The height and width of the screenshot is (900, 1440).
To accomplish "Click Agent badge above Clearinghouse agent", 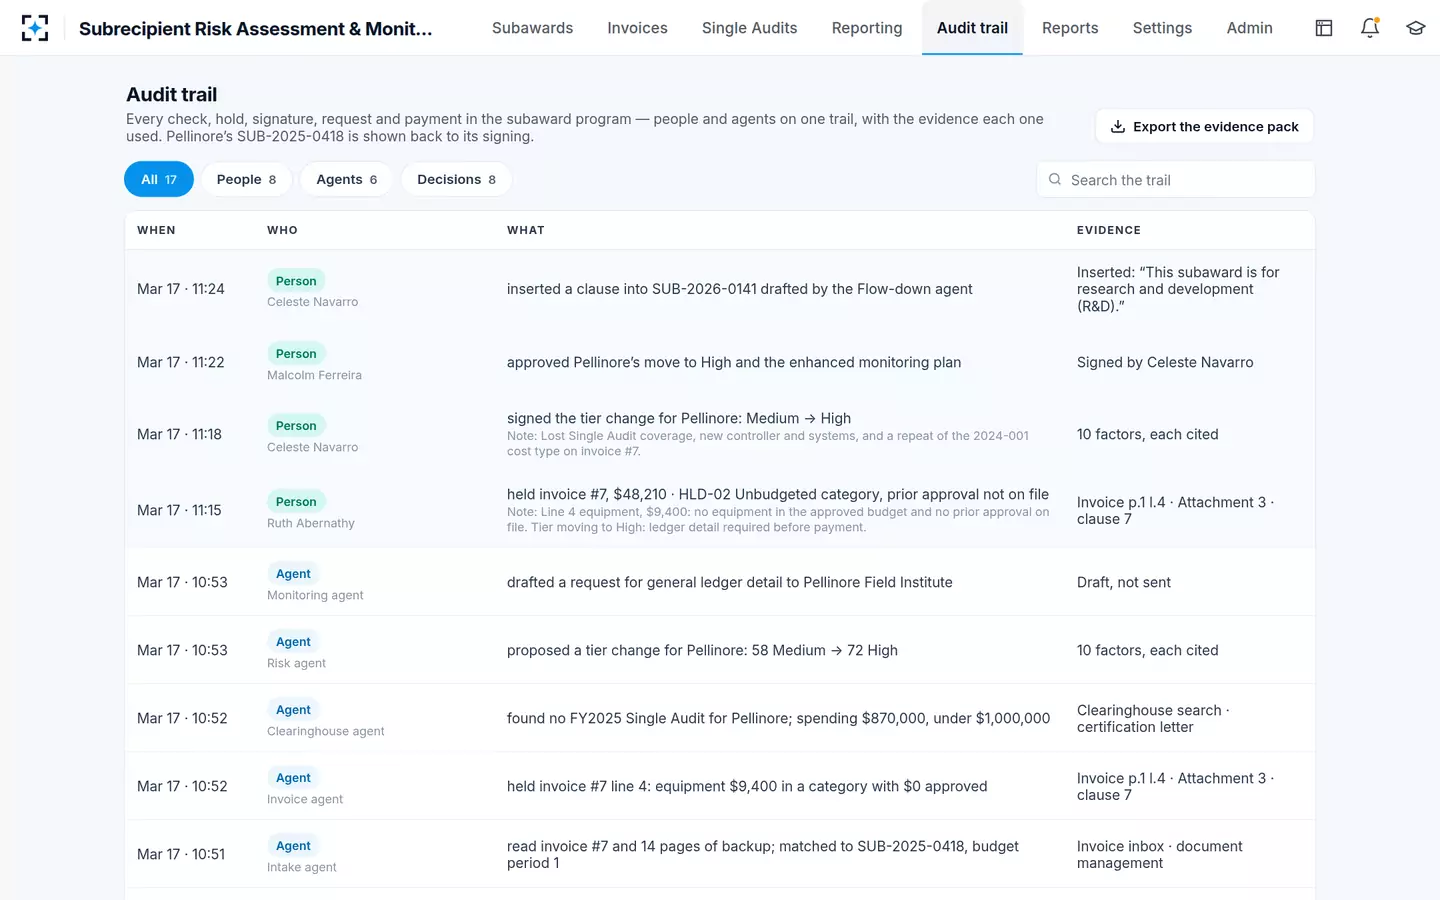I will tap(293, 709).
